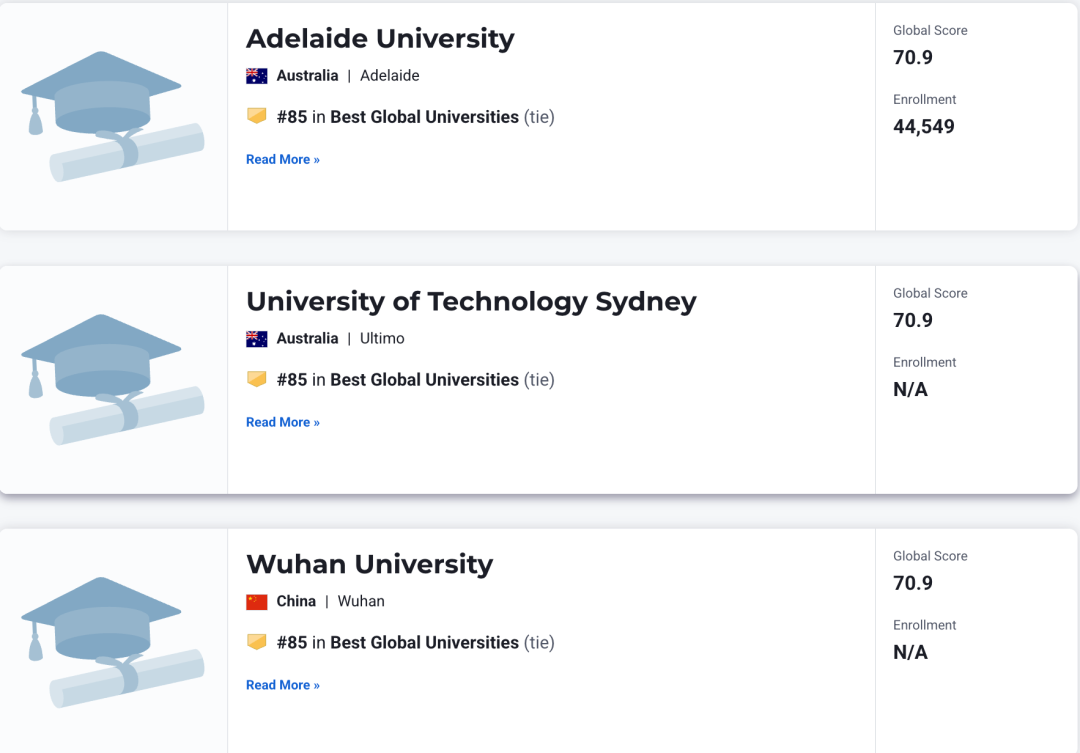Viewport: 1080px width, 753px height.
Task: Click China flag icon beside Wuhan
Action: [x=256, y=601]
